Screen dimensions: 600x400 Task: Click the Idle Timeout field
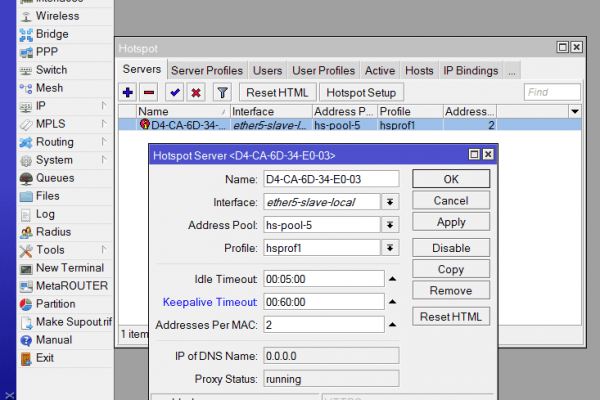point(324,279)
